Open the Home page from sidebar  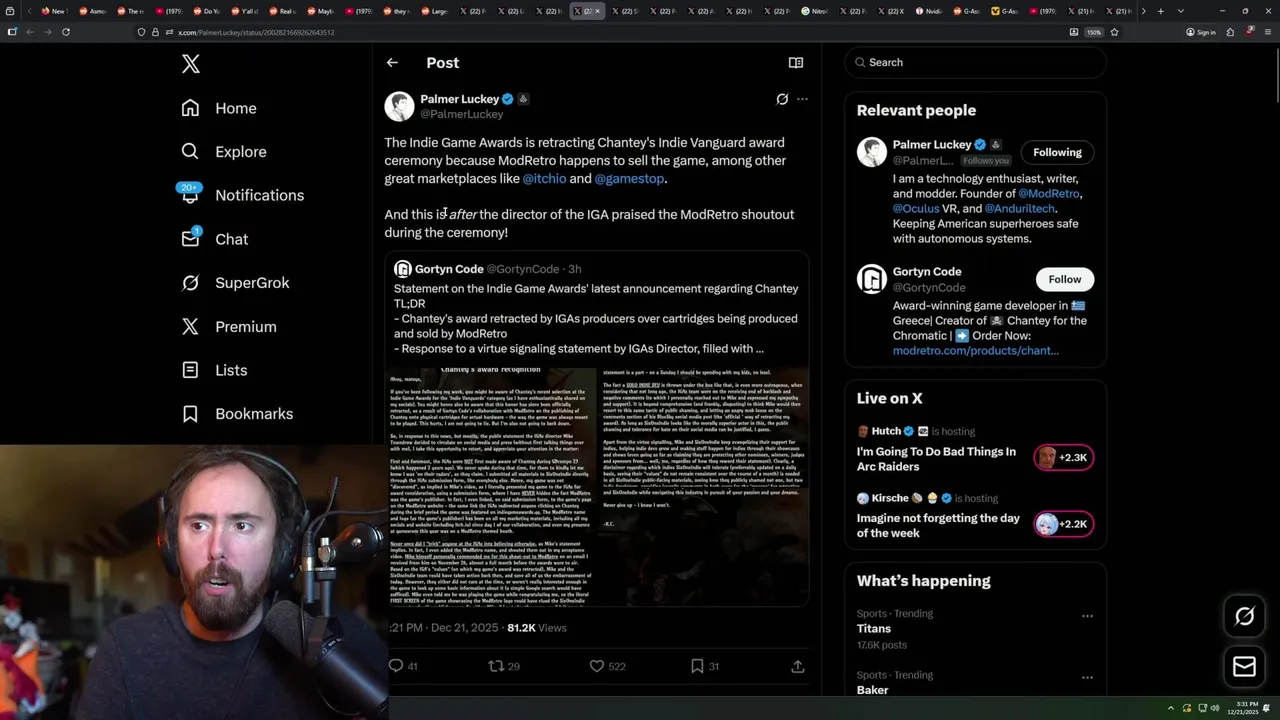coord(219,108)
